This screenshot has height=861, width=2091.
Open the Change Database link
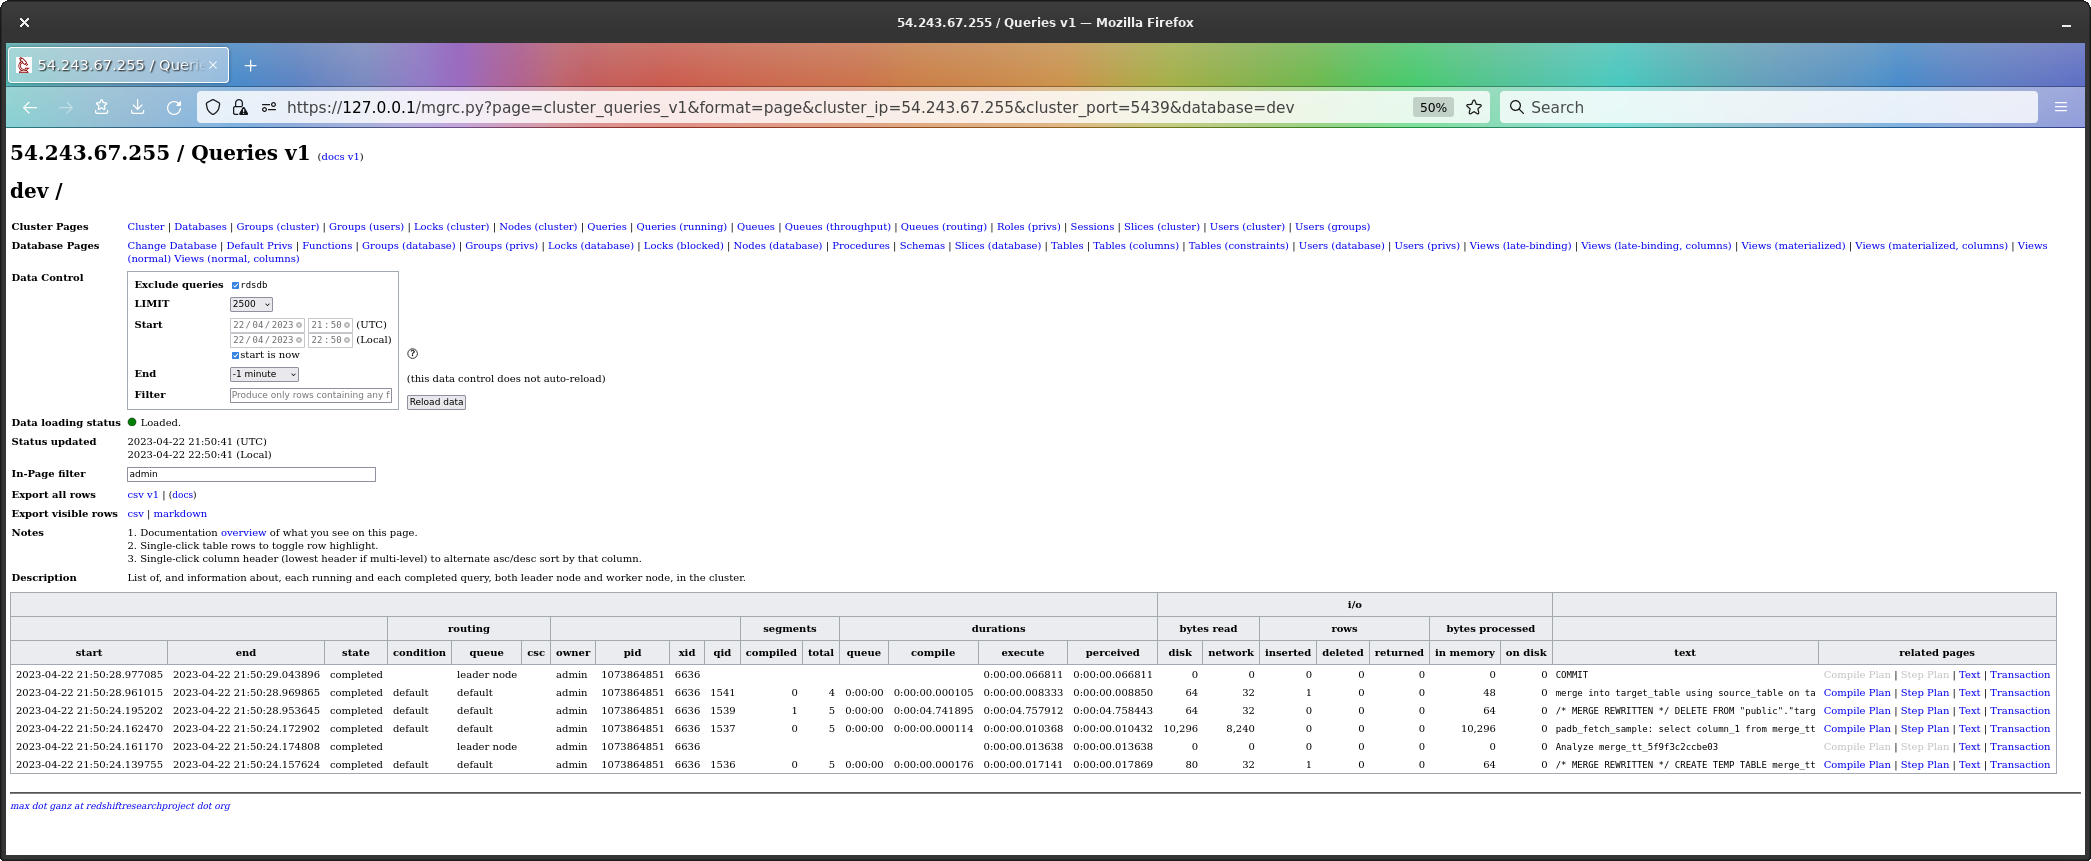(172, 246)
